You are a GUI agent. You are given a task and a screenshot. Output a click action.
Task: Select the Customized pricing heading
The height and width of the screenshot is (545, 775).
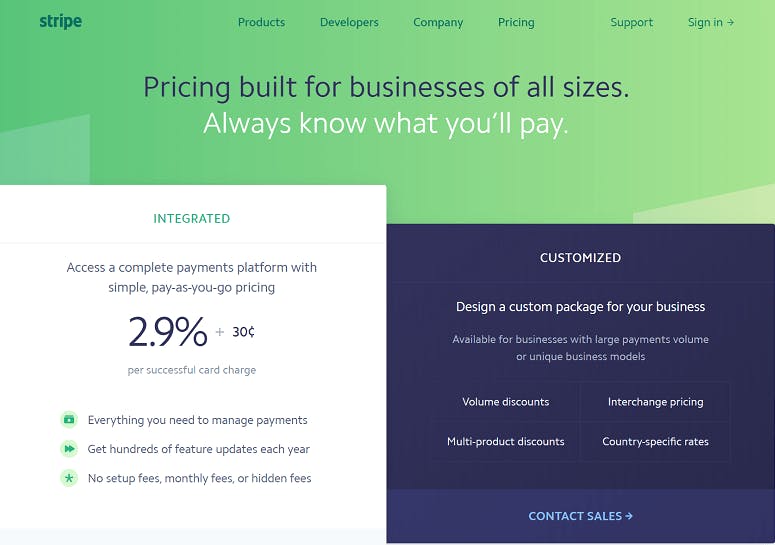pos(580,257)
